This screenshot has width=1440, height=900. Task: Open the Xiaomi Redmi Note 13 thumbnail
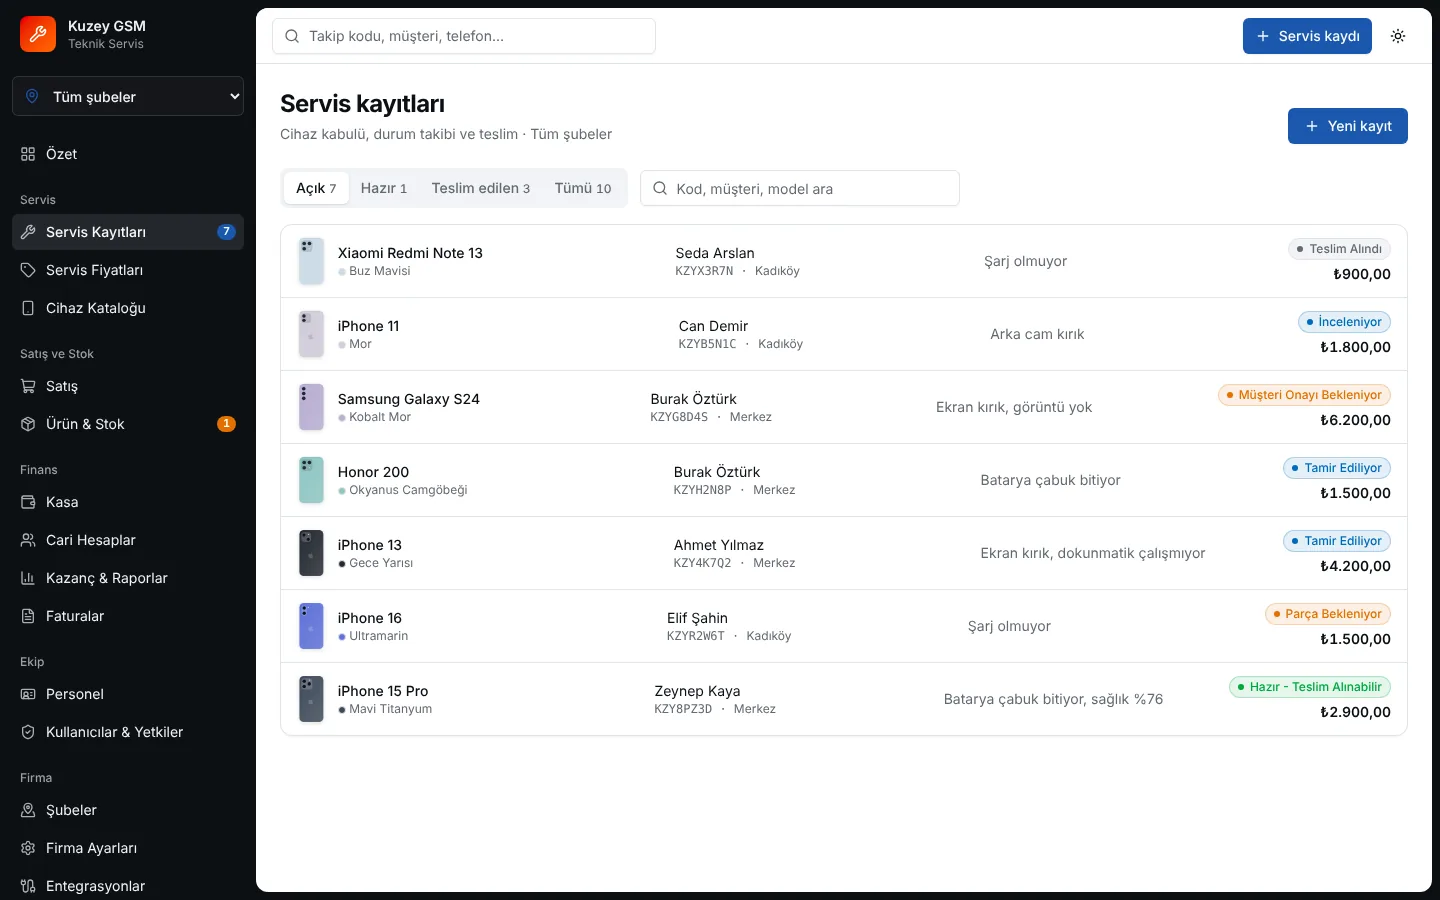coord(311,261)
